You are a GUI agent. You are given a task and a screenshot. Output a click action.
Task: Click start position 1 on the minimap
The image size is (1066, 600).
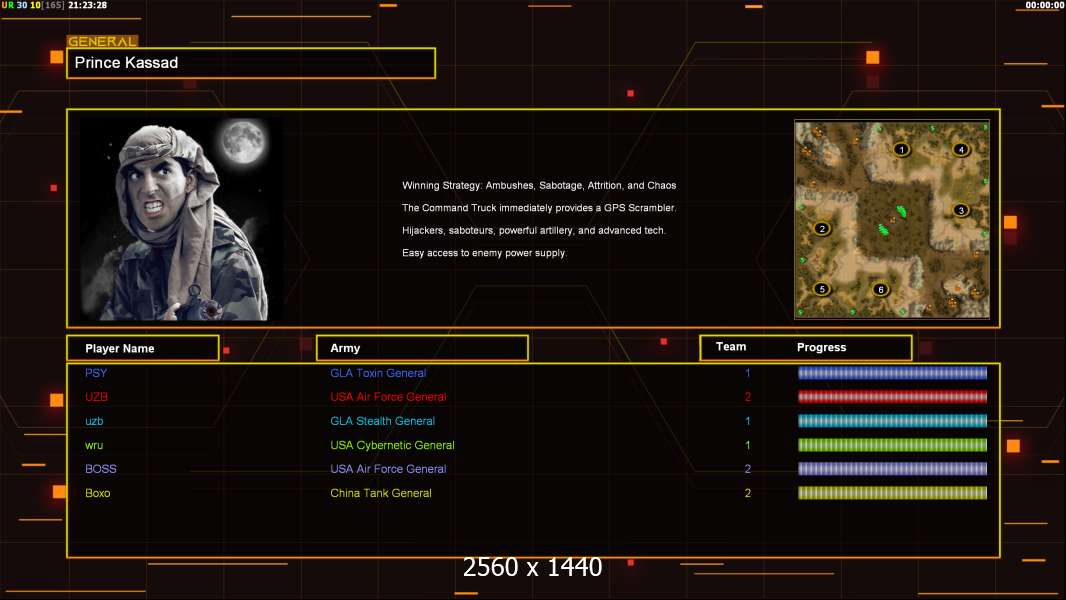(x=901, y=149)
